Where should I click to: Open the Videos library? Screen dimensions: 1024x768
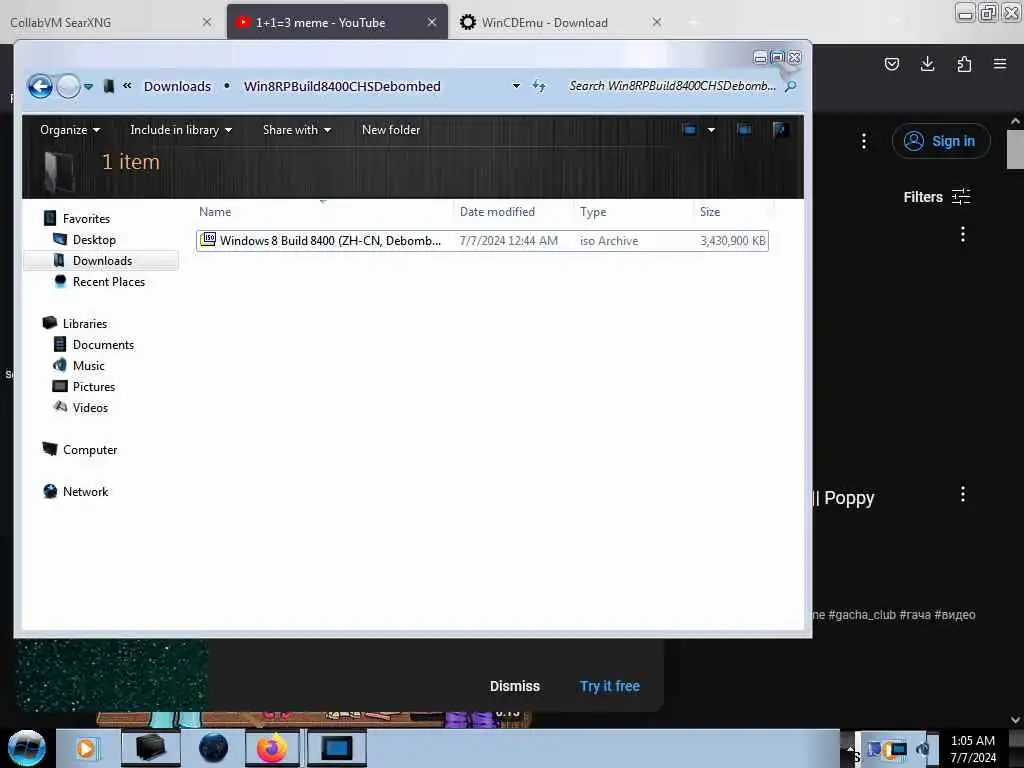coord(90,408)
